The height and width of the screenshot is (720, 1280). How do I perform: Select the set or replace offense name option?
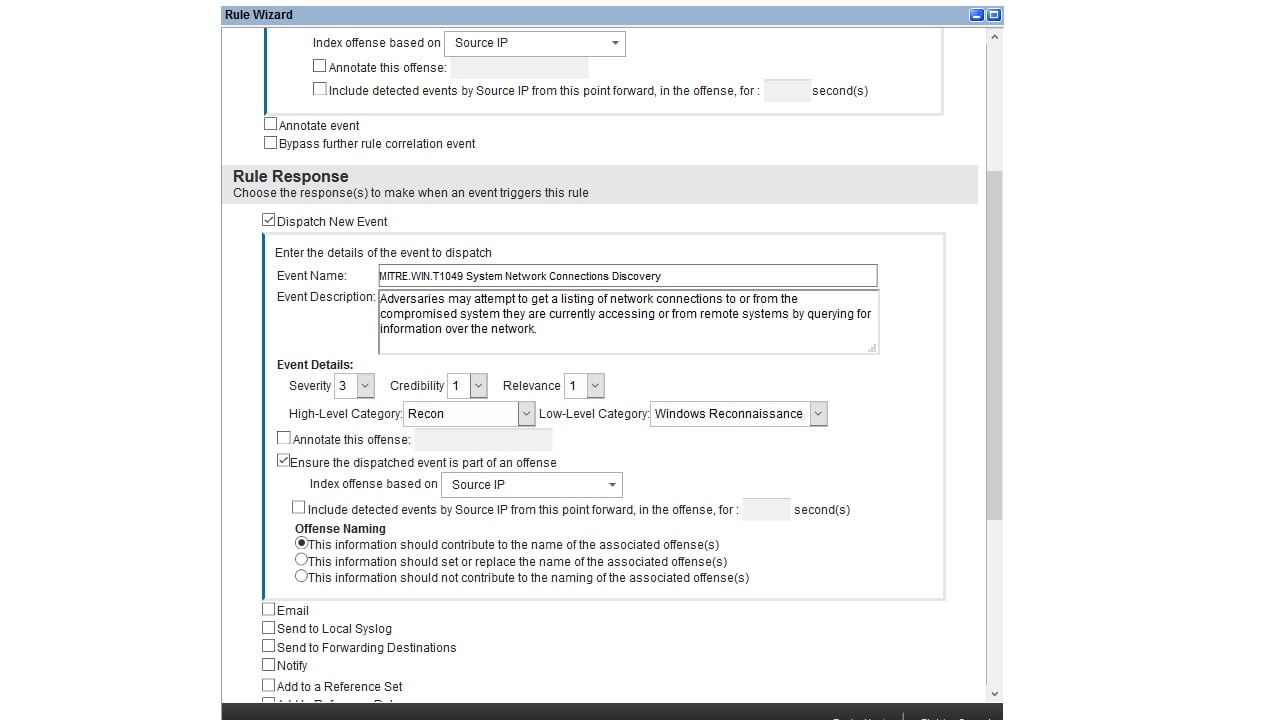pyautogui.click(x=301, y=559)
